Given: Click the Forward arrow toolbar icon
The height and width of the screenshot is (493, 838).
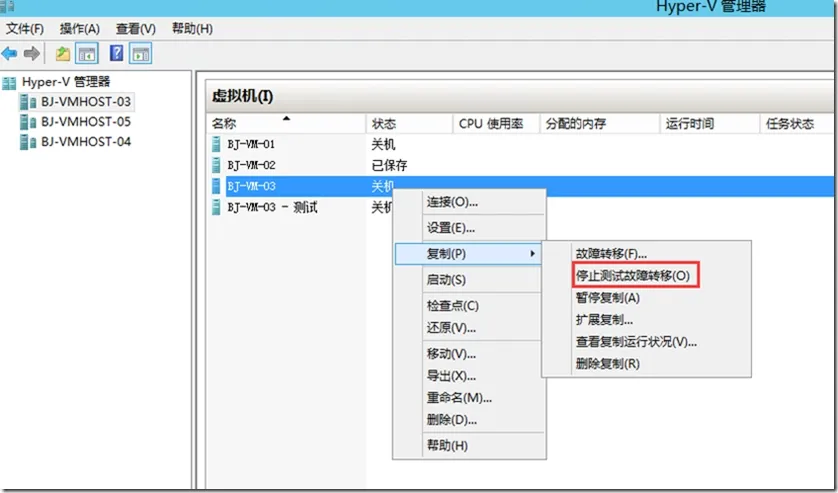Looking at the screenshot, I should (32, 53).
